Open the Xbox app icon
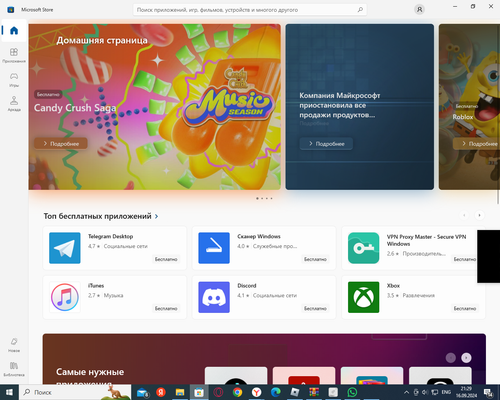 (363, 297)
